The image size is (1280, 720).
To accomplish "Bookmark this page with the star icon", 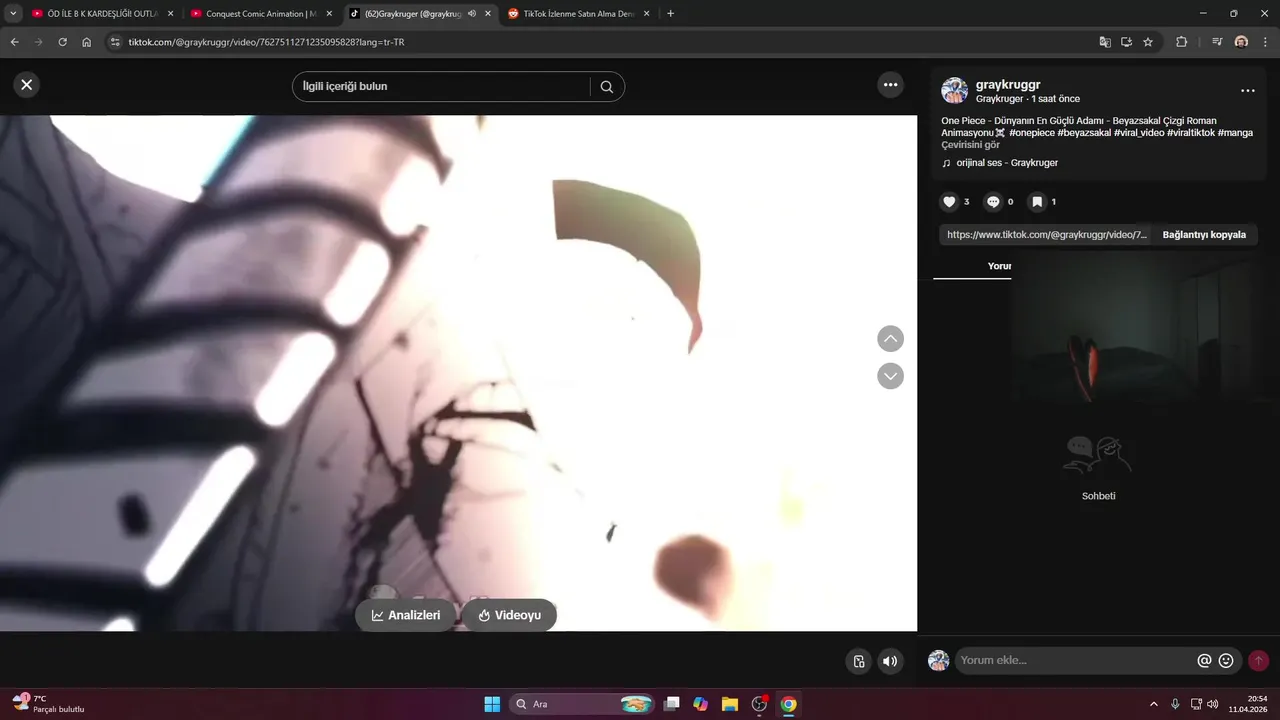I will pyautogui.click(x=1148, y=42).
